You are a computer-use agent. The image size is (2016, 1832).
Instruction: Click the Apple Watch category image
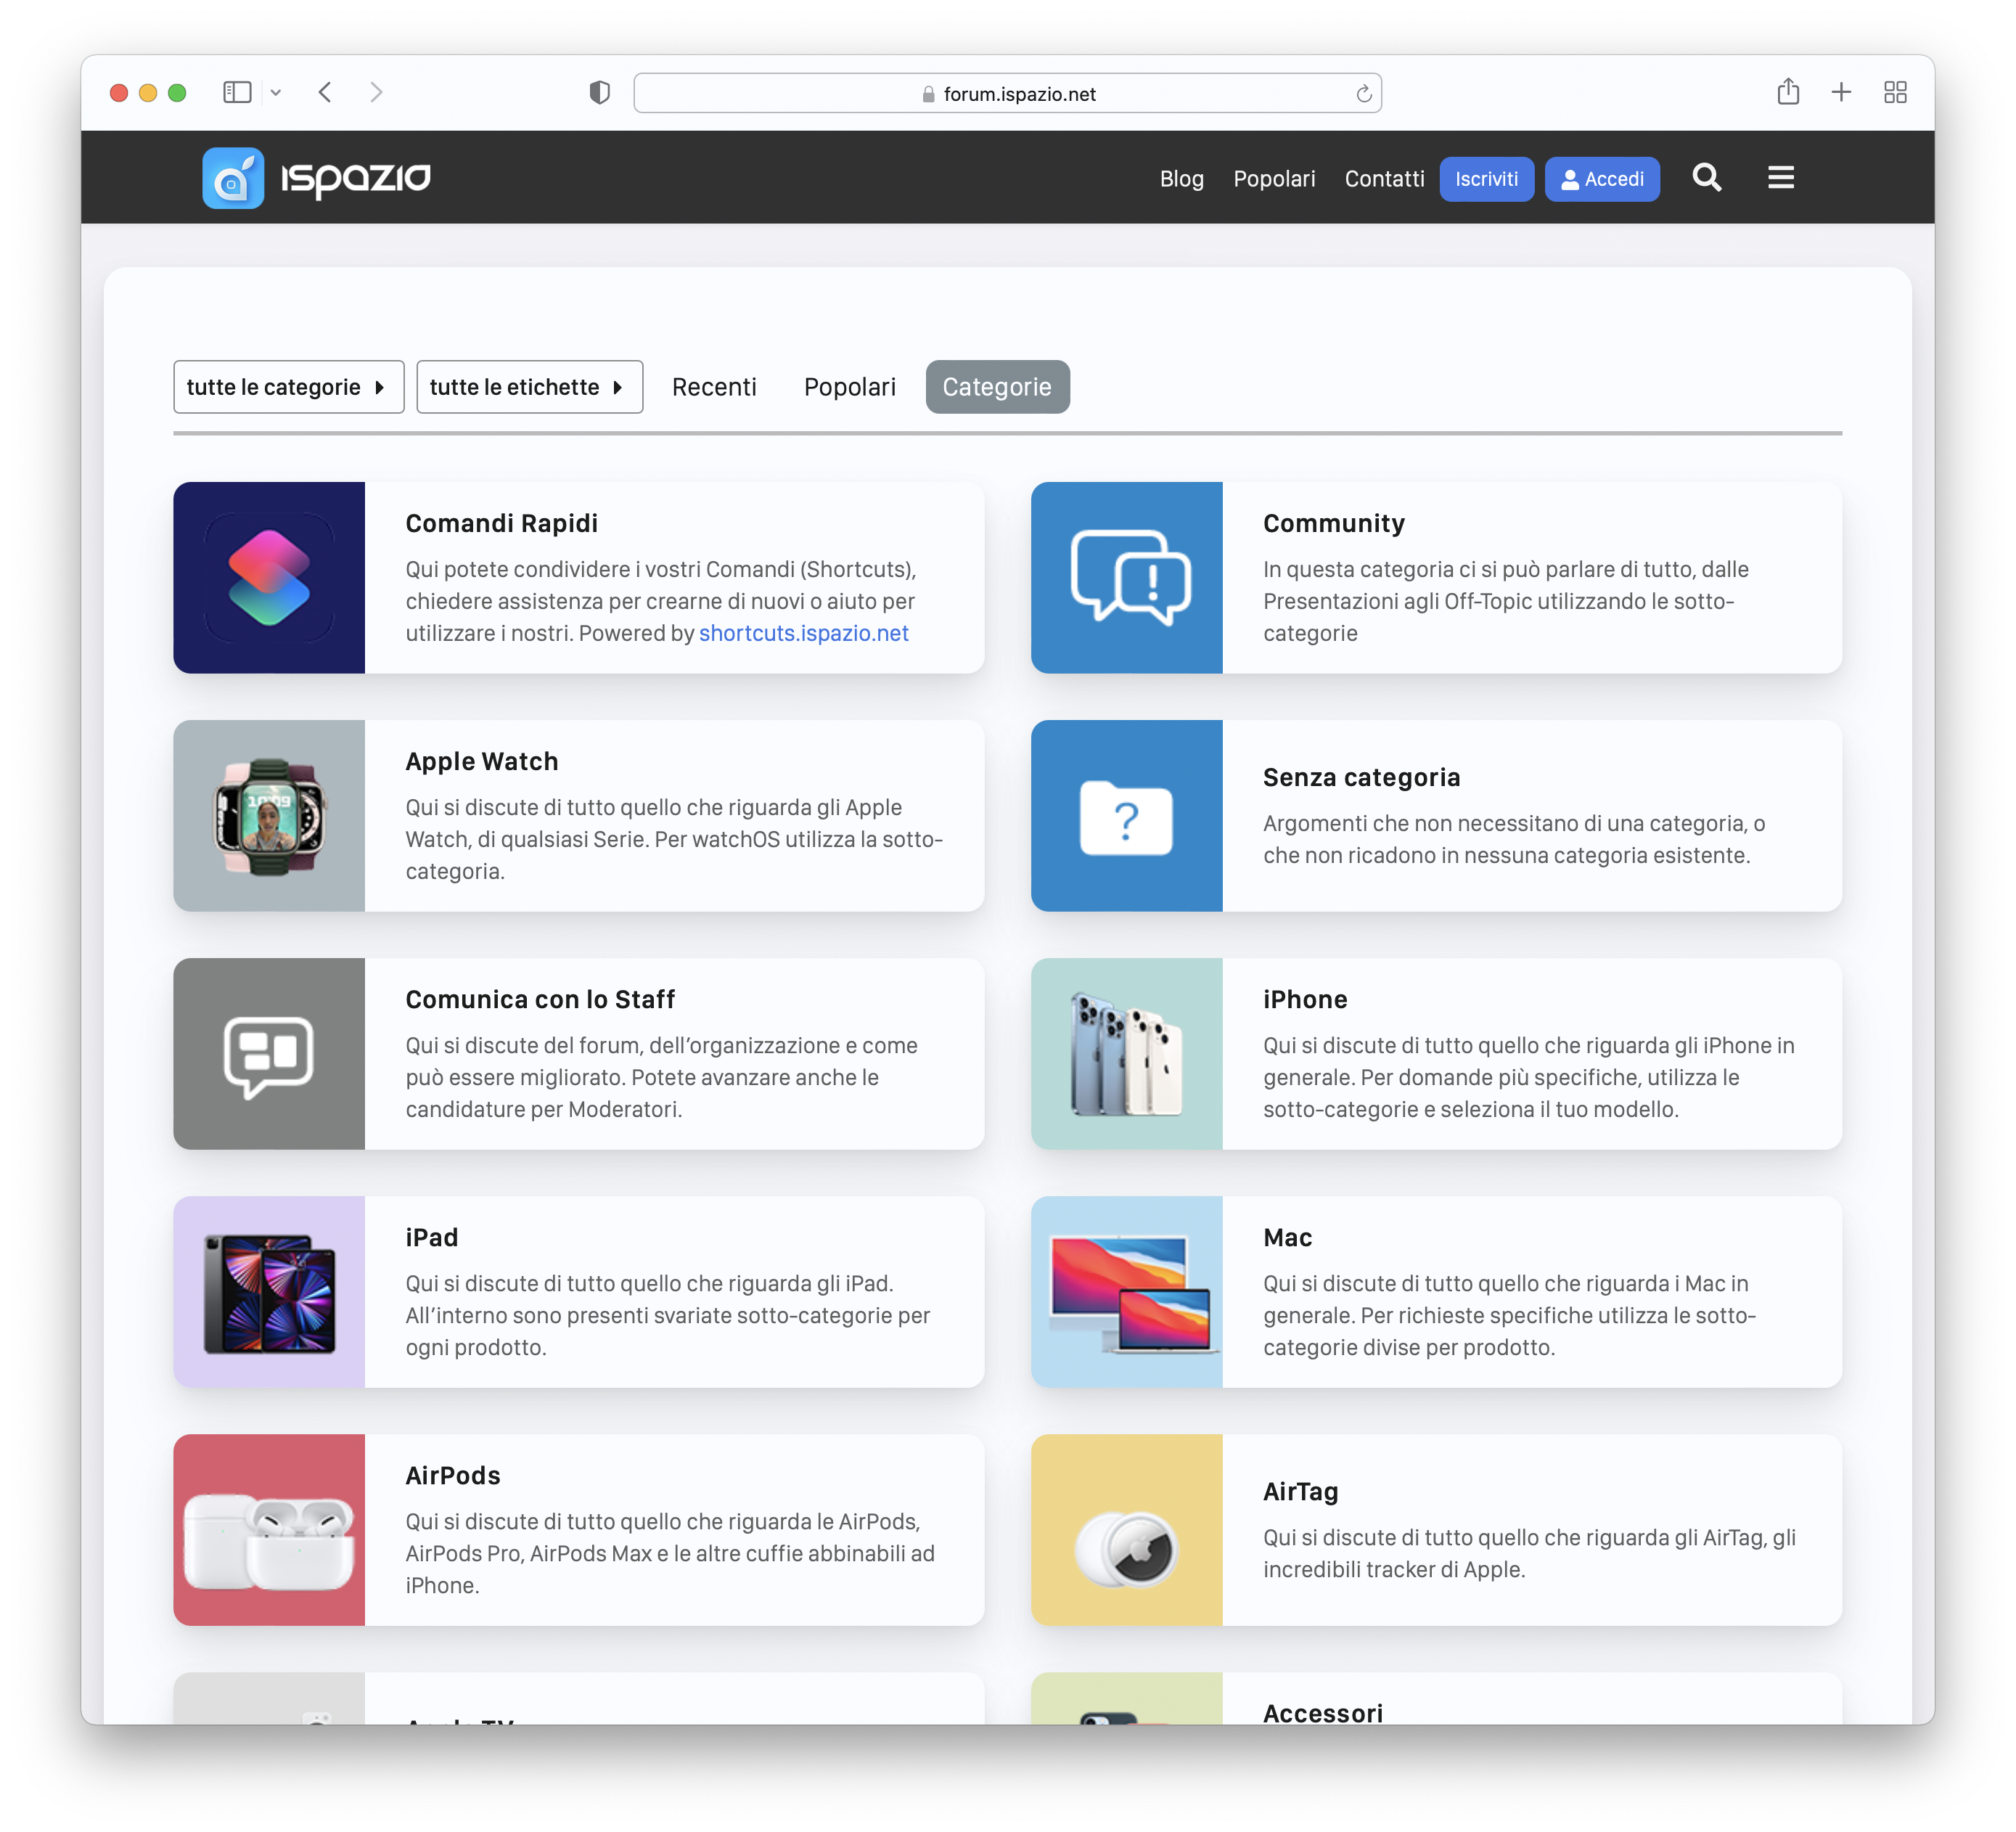(x=269, y=816)
